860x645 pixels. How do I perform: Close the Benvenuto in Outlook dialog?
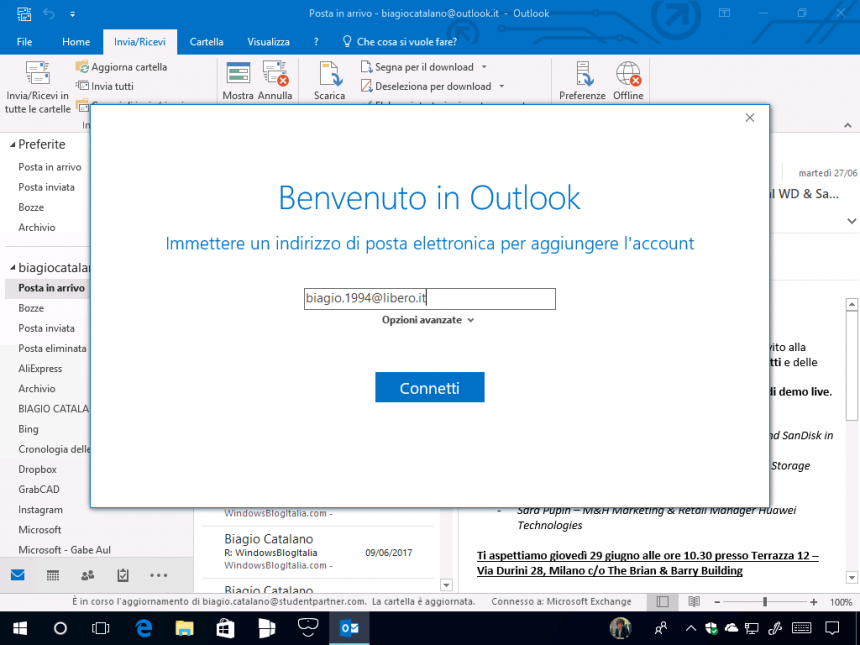(x=750, y=117)
